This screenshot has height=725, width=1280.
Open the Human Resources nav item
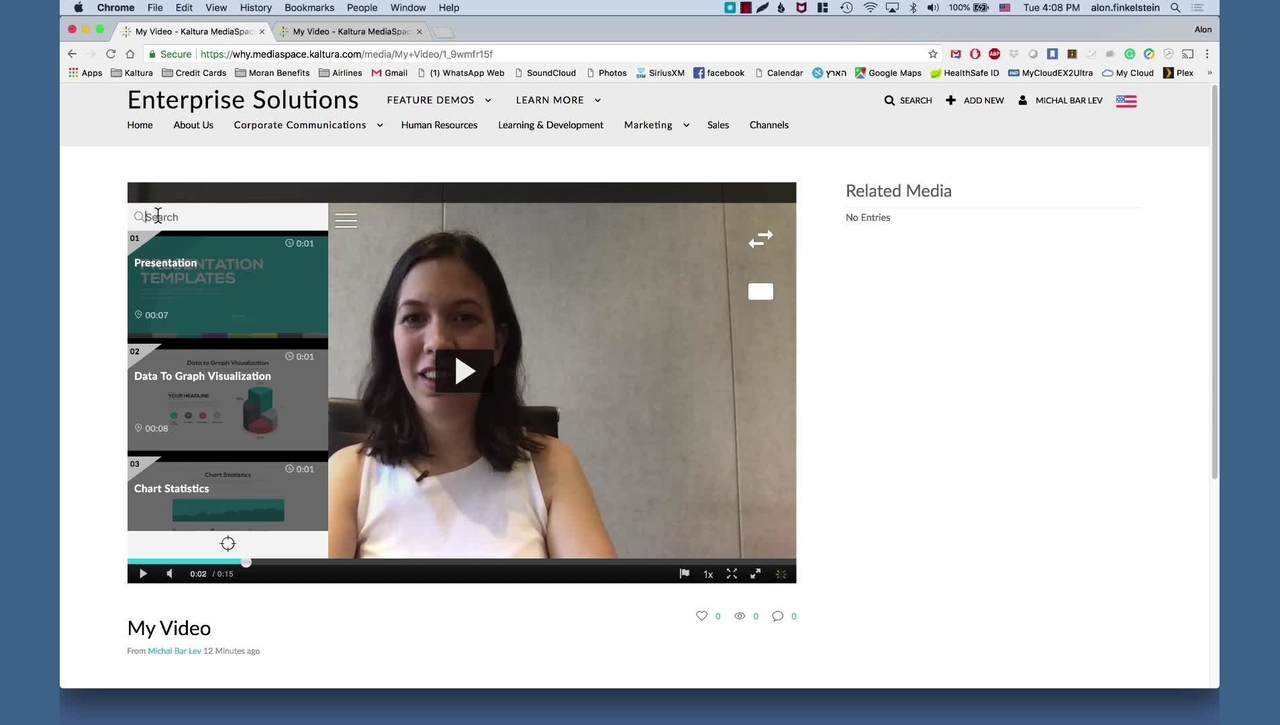pos(439,125)
